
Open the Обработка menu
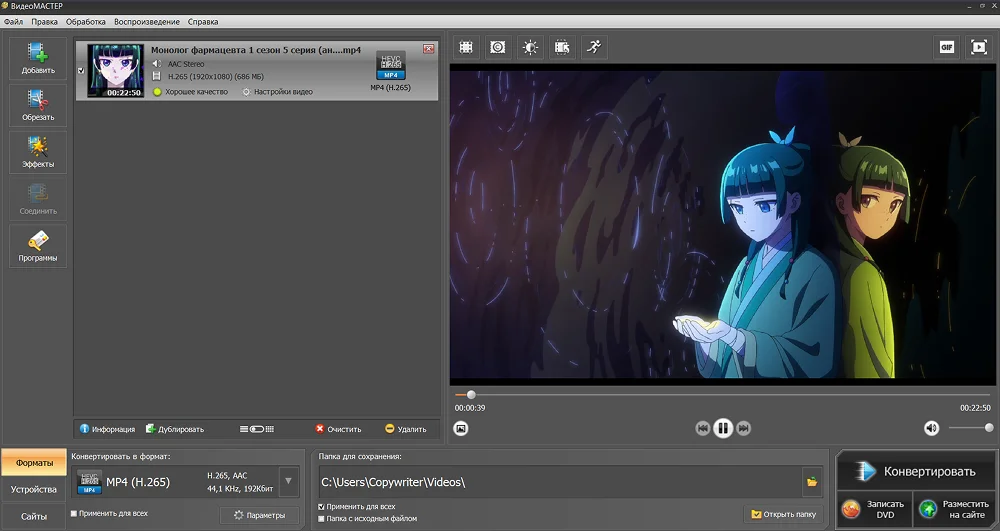tap(85, 21)
